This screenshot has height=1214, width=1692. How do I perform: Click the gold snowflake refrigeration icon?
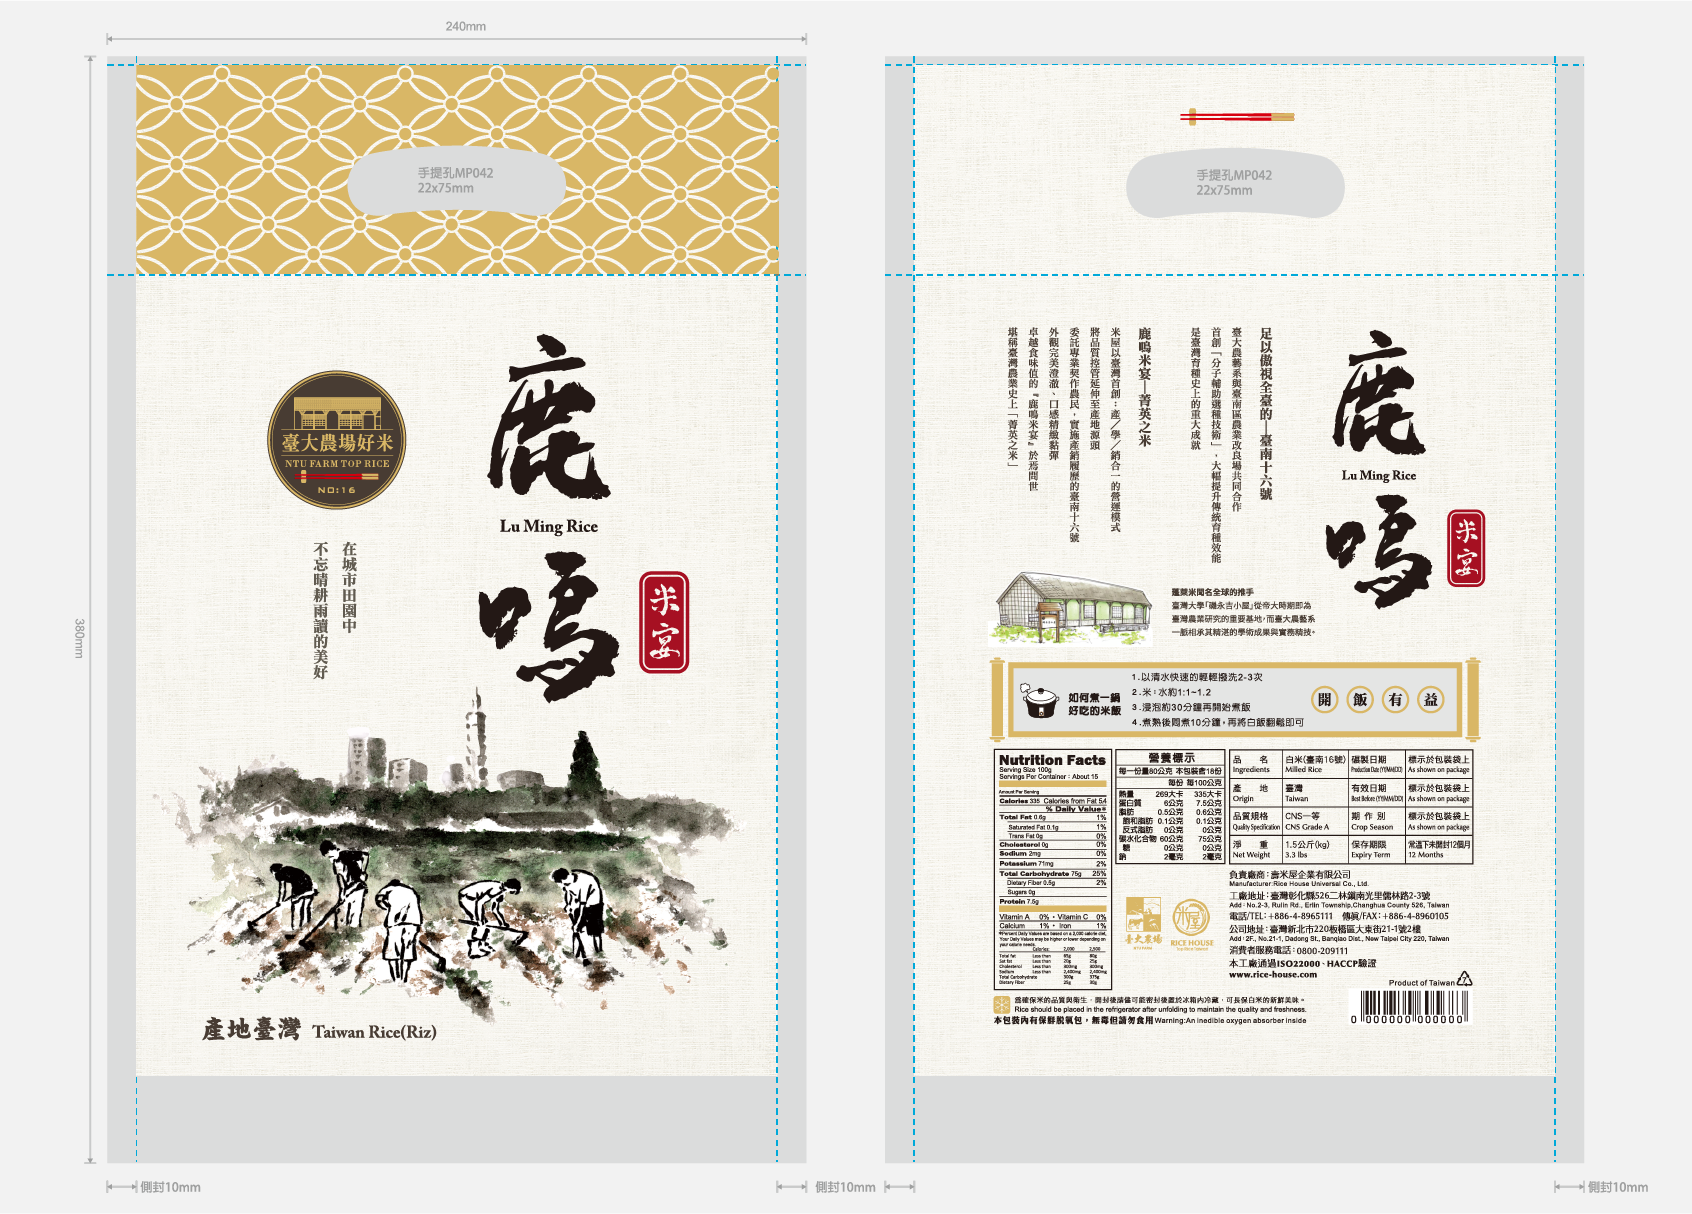1002,1005
